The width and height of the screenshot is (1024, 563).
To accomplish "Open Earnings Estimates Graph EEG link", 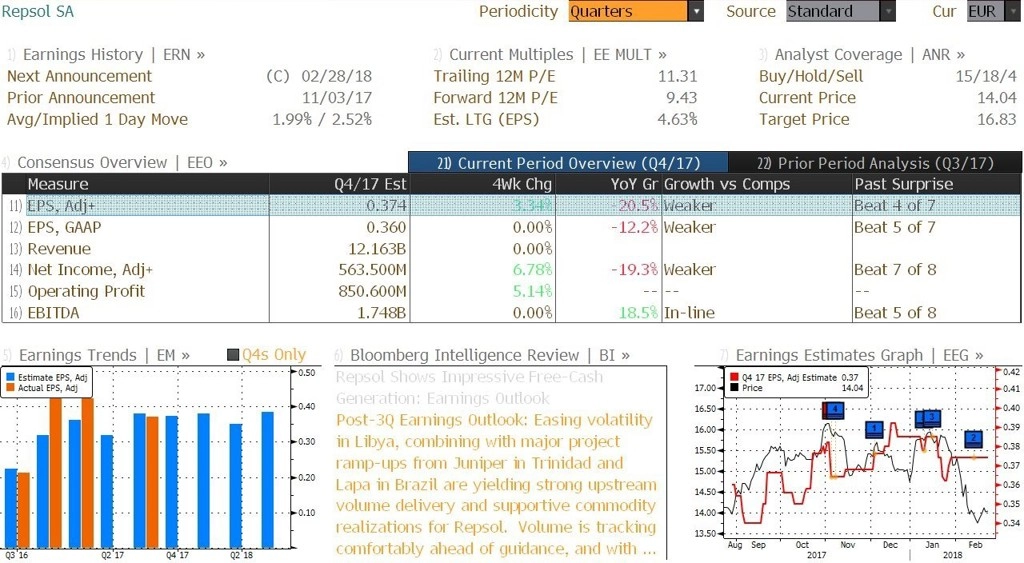I will click(859, 355).
